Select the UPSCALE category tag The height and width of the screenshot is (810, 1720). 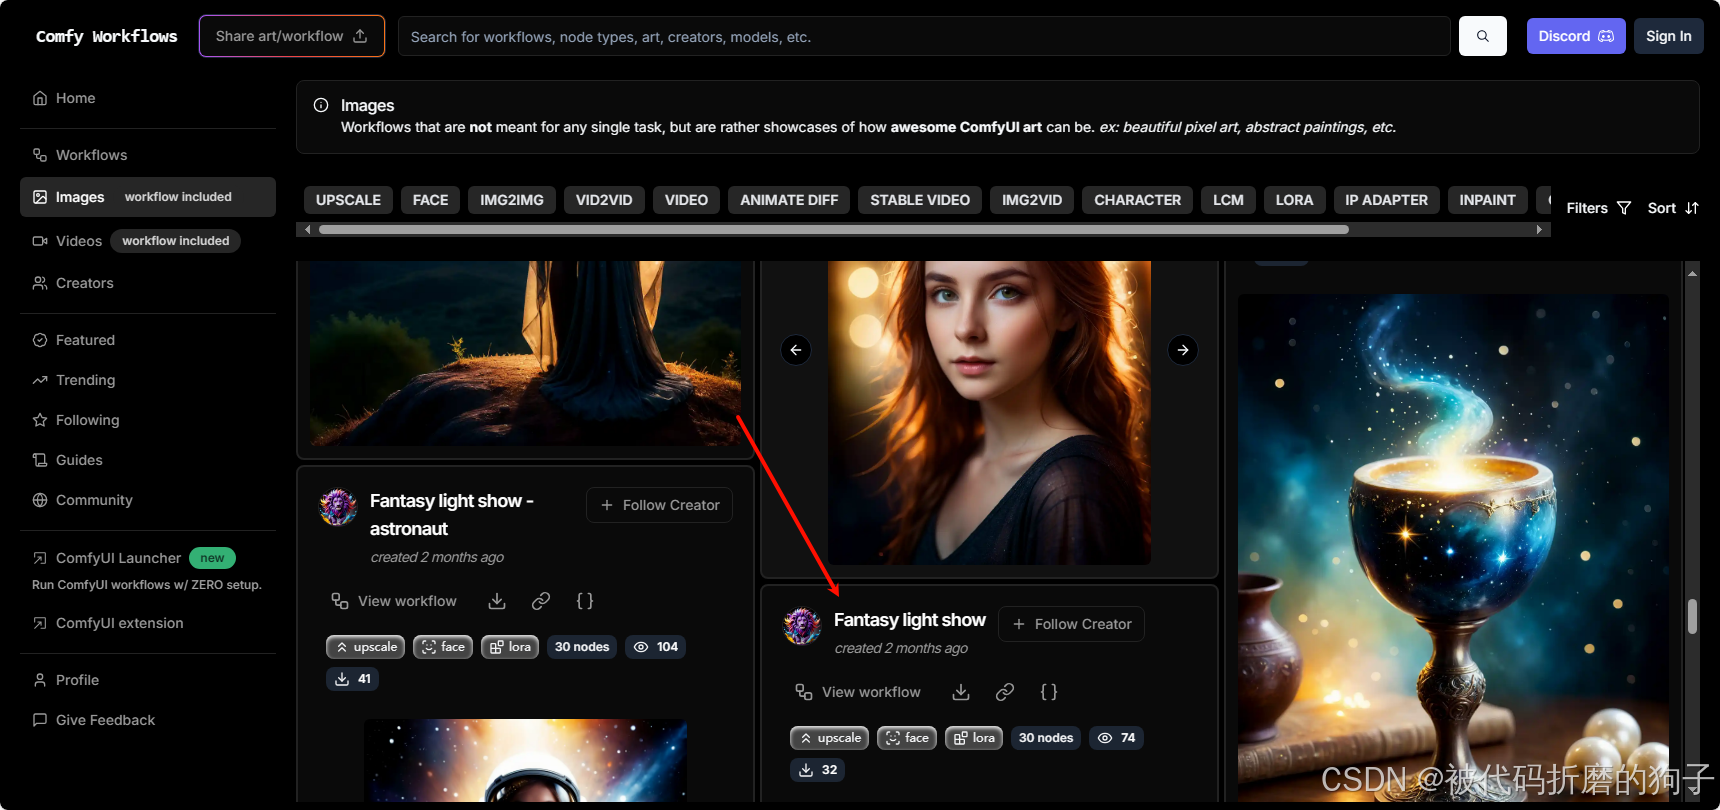pyautogui.click(x=348, y=200)
